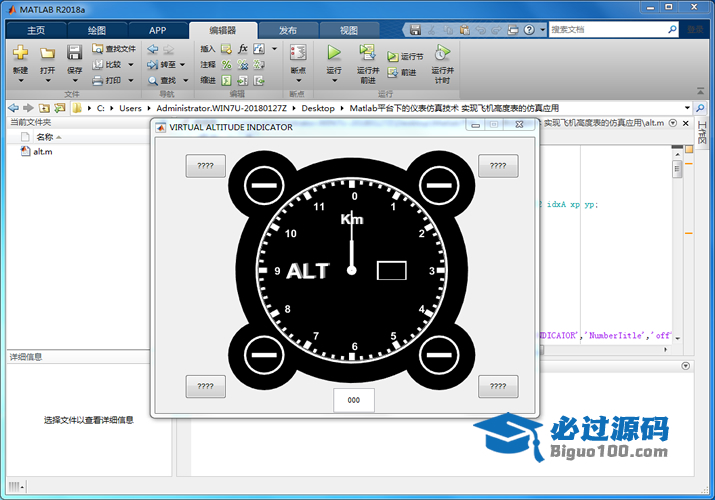
Task: Click Run and Advance (运行并前进) icon
Action: pos(368,52)
